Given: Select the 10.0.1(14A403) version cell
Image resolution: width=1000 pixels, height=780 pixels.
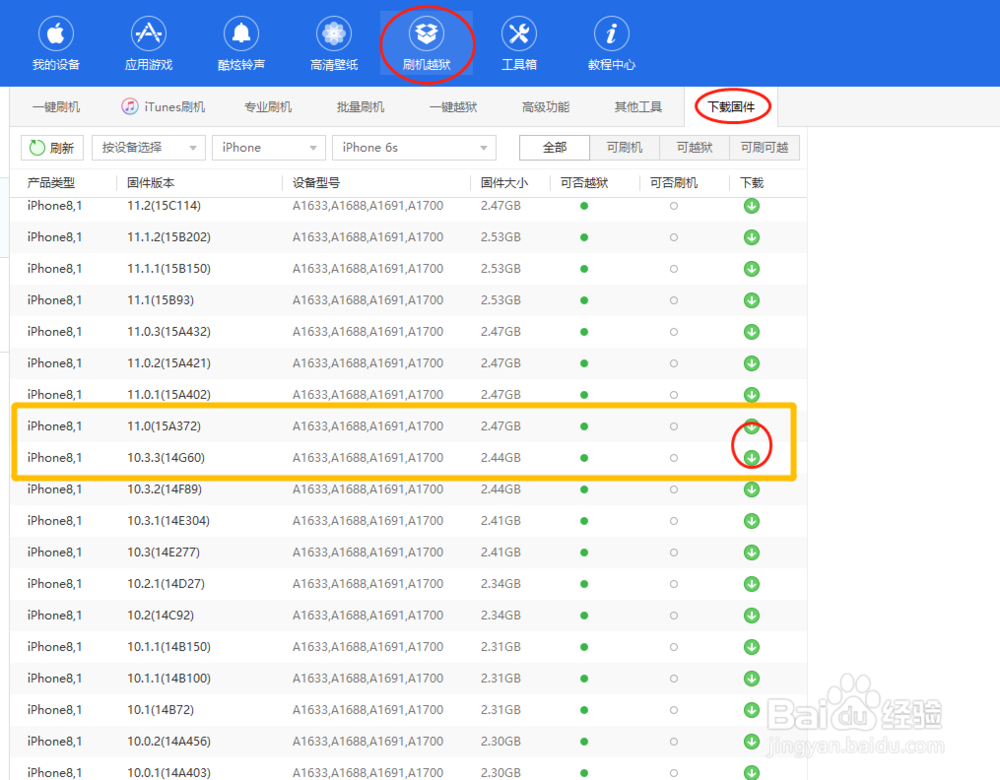Looking at the screenshot, I should coord(169,772).
